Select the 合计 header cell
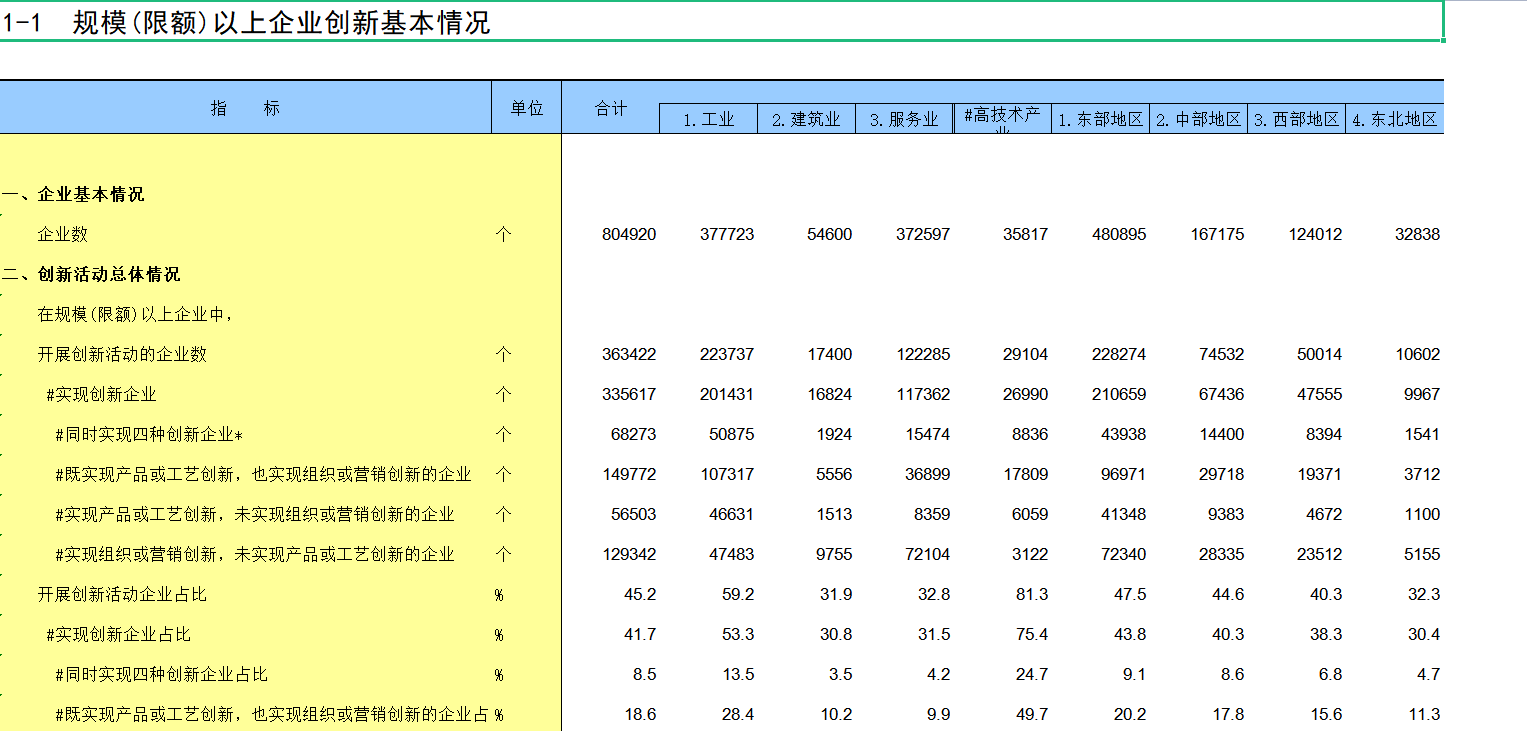The width and height of the screenshot is (1527, 731). click(x=610, y=108)
